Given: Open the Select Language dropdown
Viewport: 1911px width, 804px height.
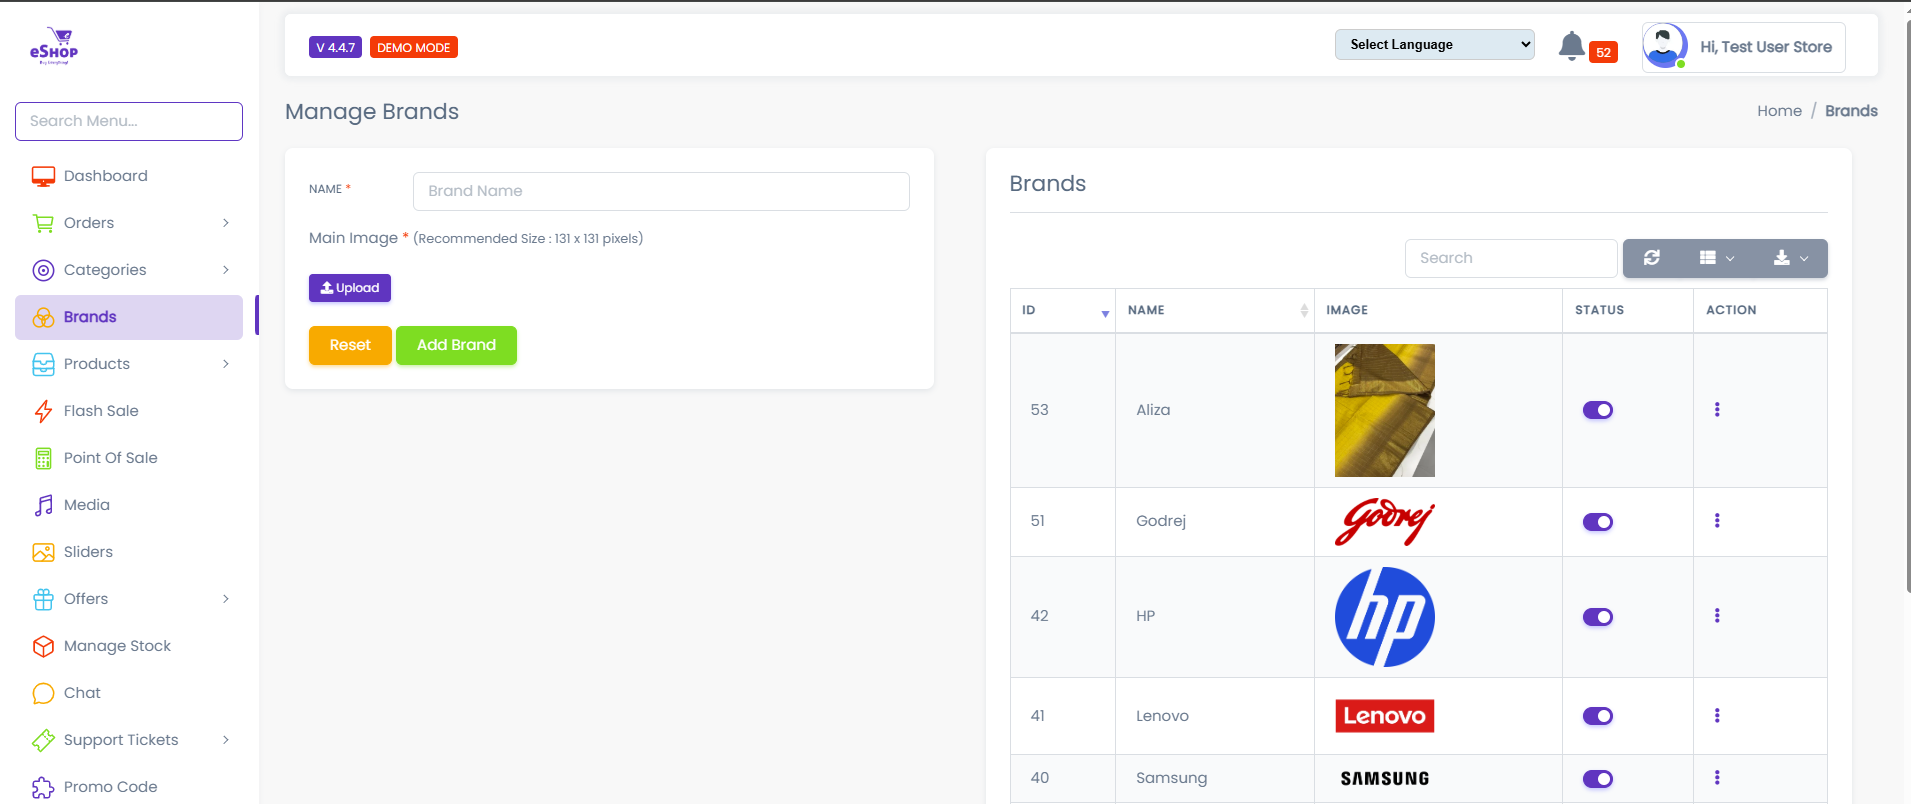Looking at the screenshot, I should click(1434, 45).
